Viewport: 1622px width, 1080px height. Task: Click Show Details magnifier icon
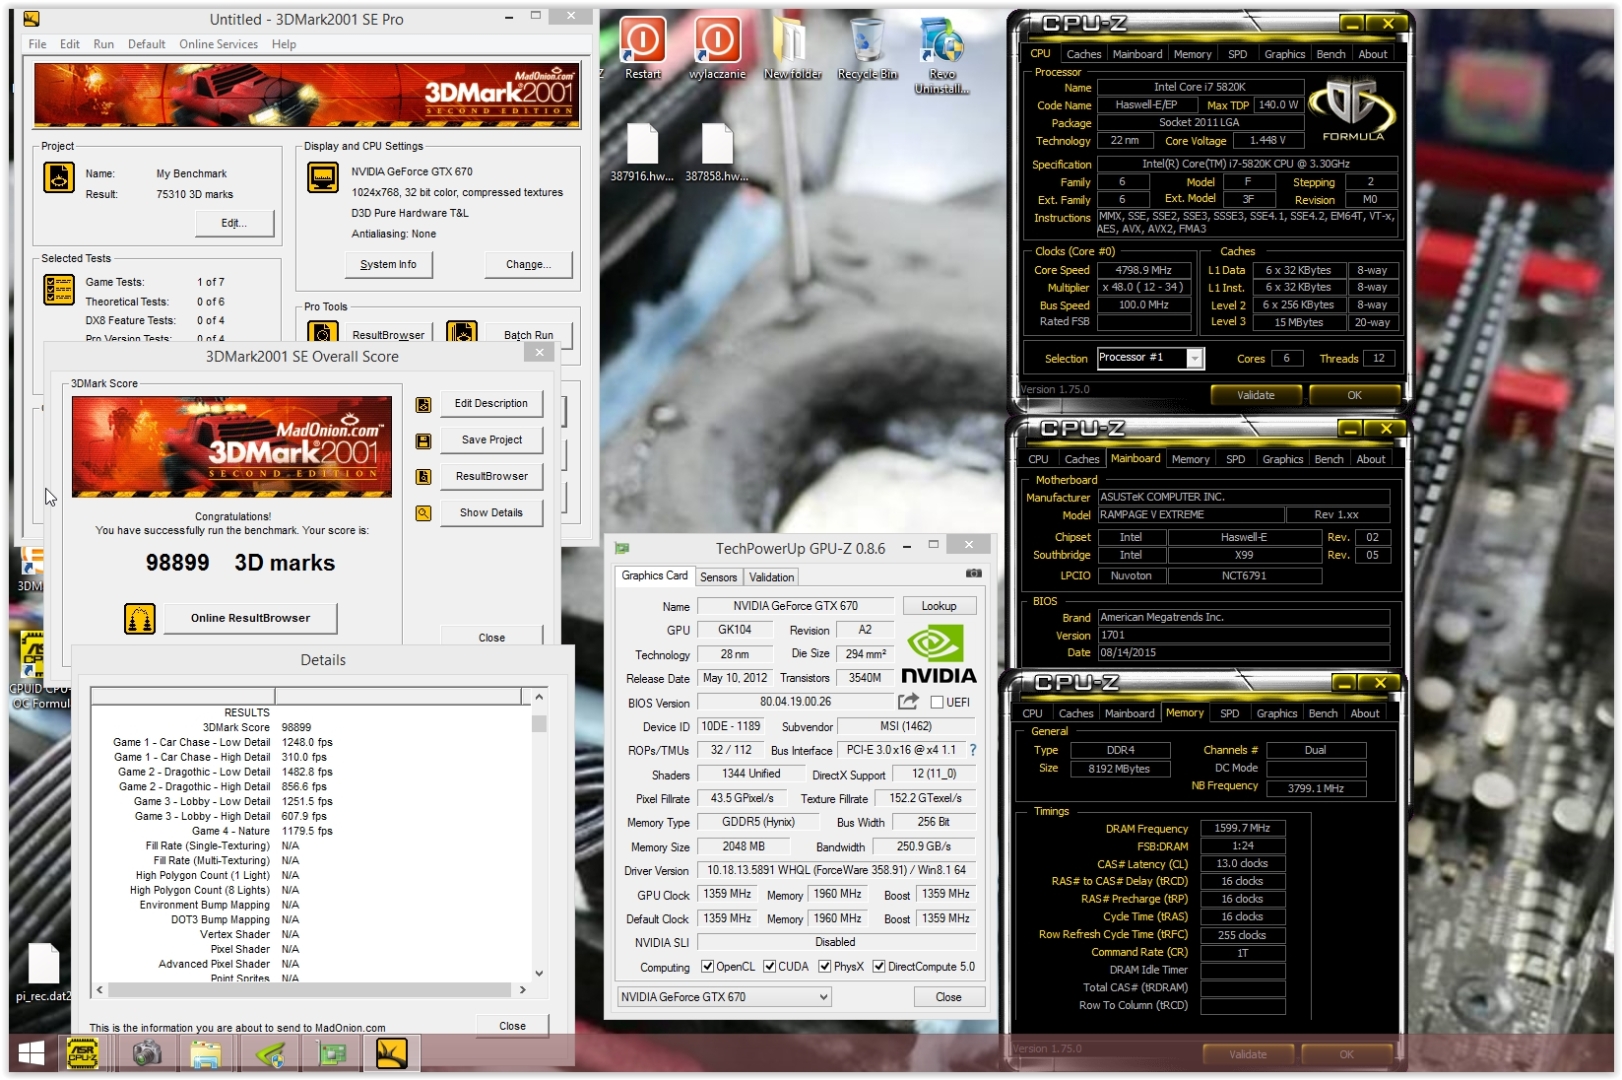coord(423,513)
